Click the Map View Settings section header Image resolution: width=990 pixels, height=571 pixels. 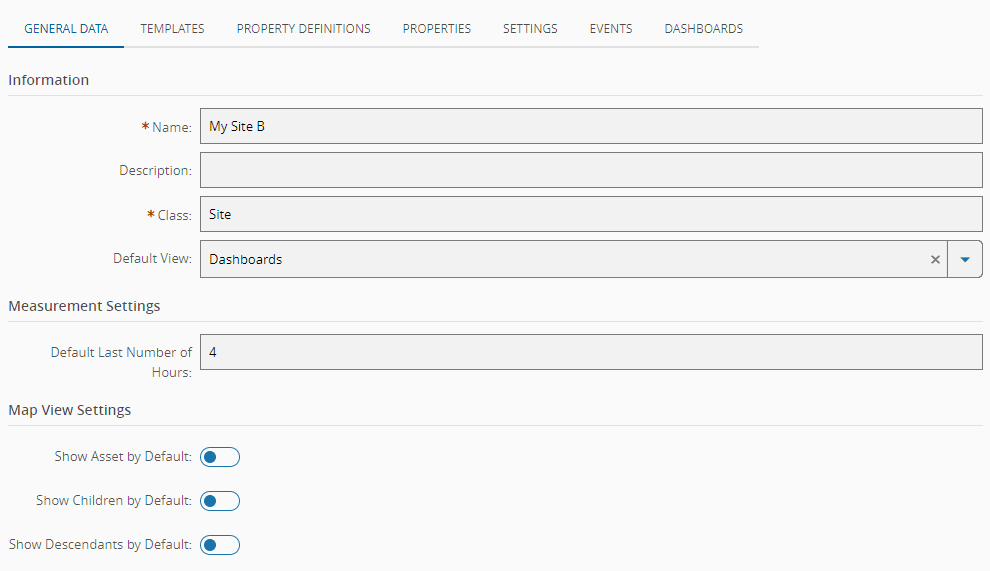[70, 410]
